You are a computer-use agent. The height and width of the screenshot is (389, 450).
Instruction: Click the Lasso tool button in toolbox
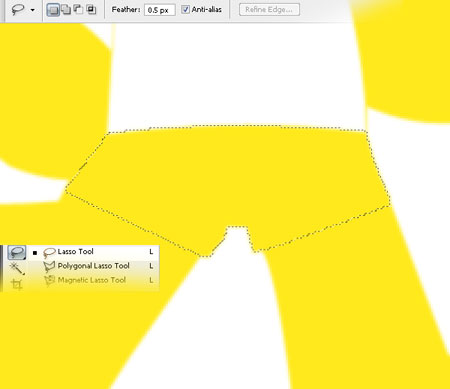pyautogui.click(x=17, y=252)
